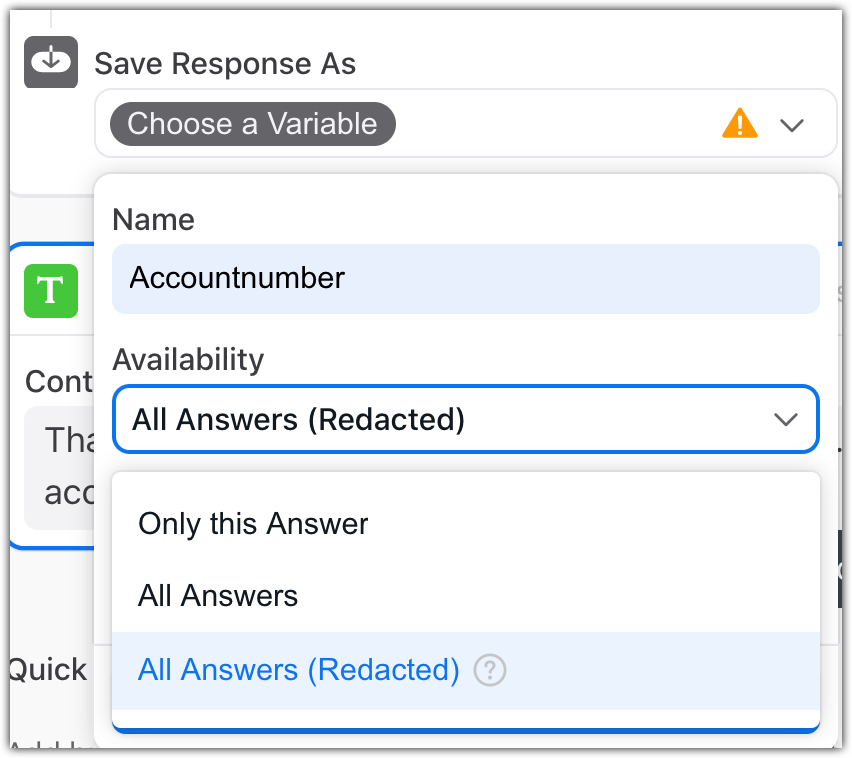
Task: Click the Choose a Variable pill
Action: (x=253, y=124)
